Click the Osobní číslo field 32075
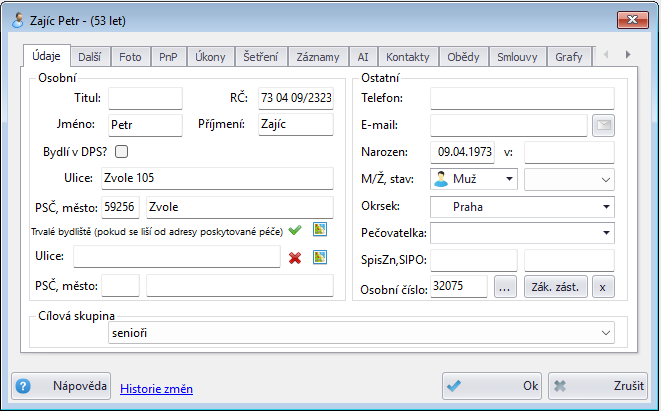The height and width of the screenshot is (411, 661). 459,287
